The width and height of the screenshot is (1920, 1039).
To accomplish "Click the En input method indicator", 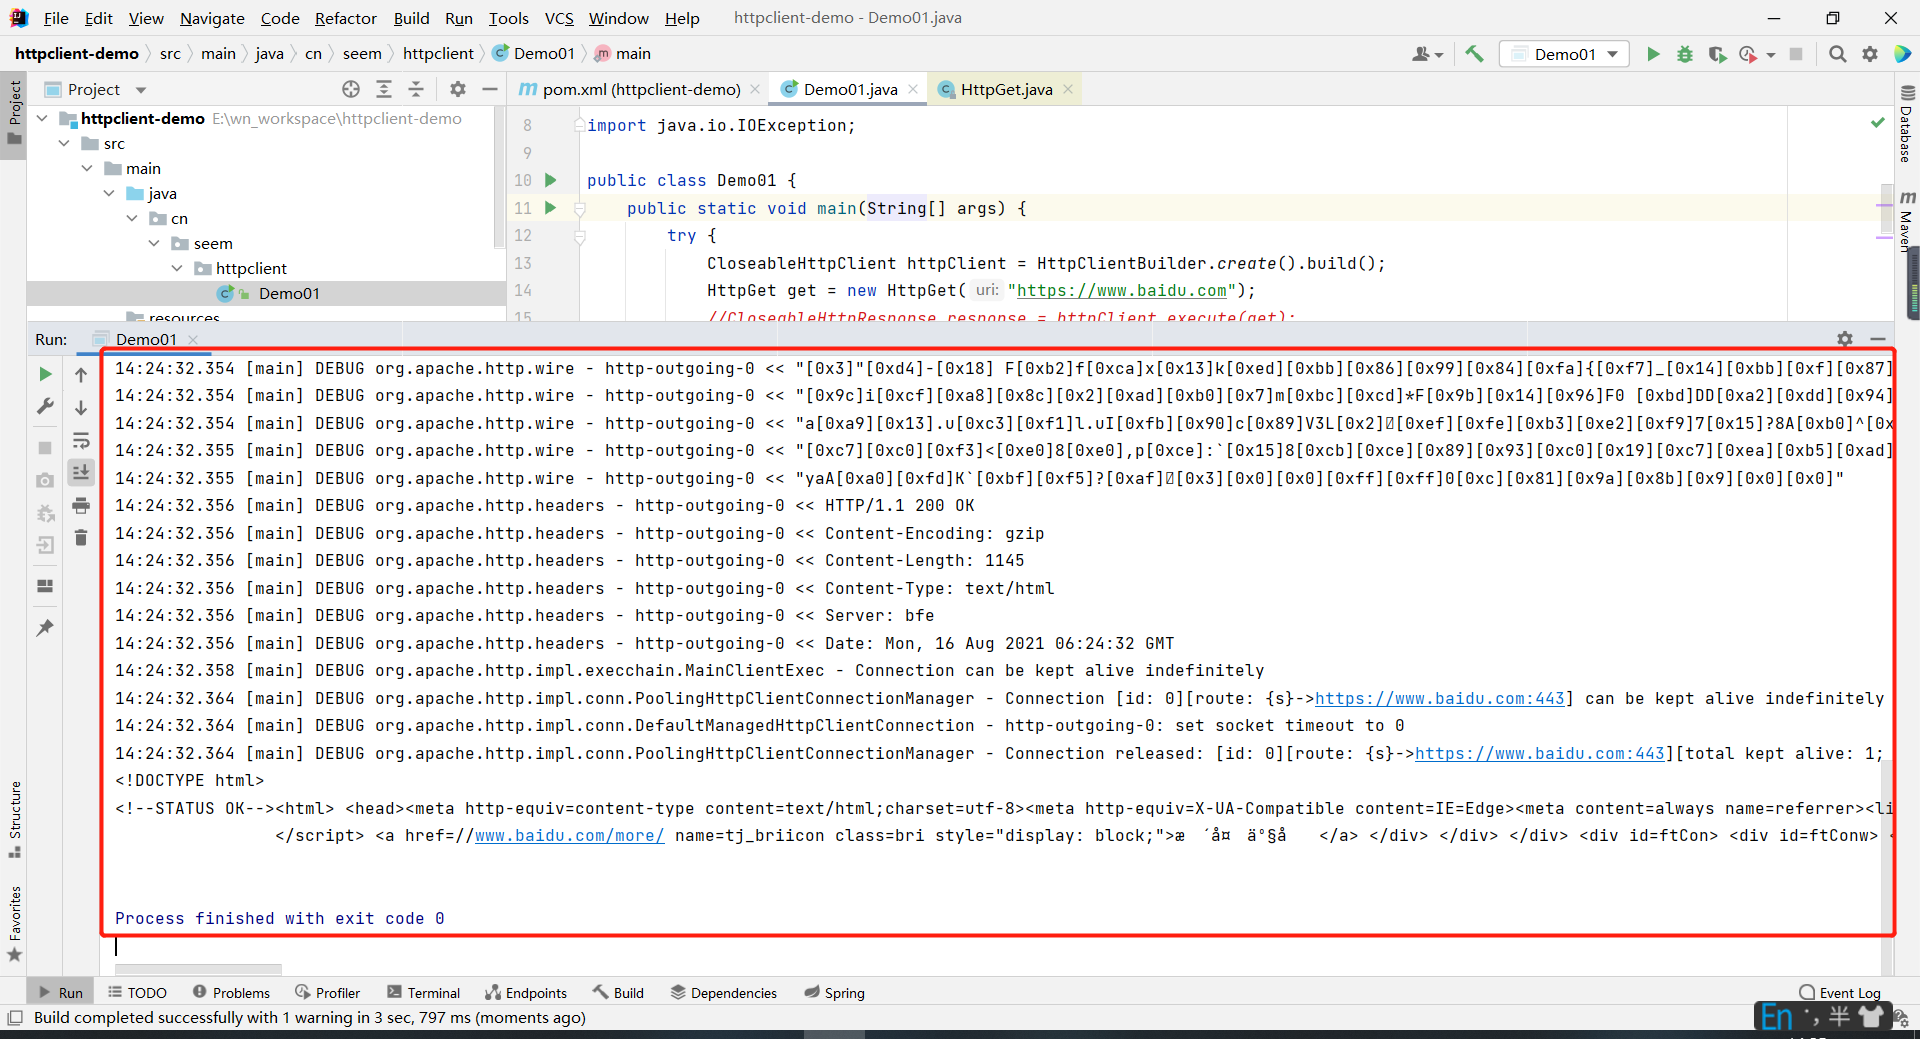I will [1777, 1017].
